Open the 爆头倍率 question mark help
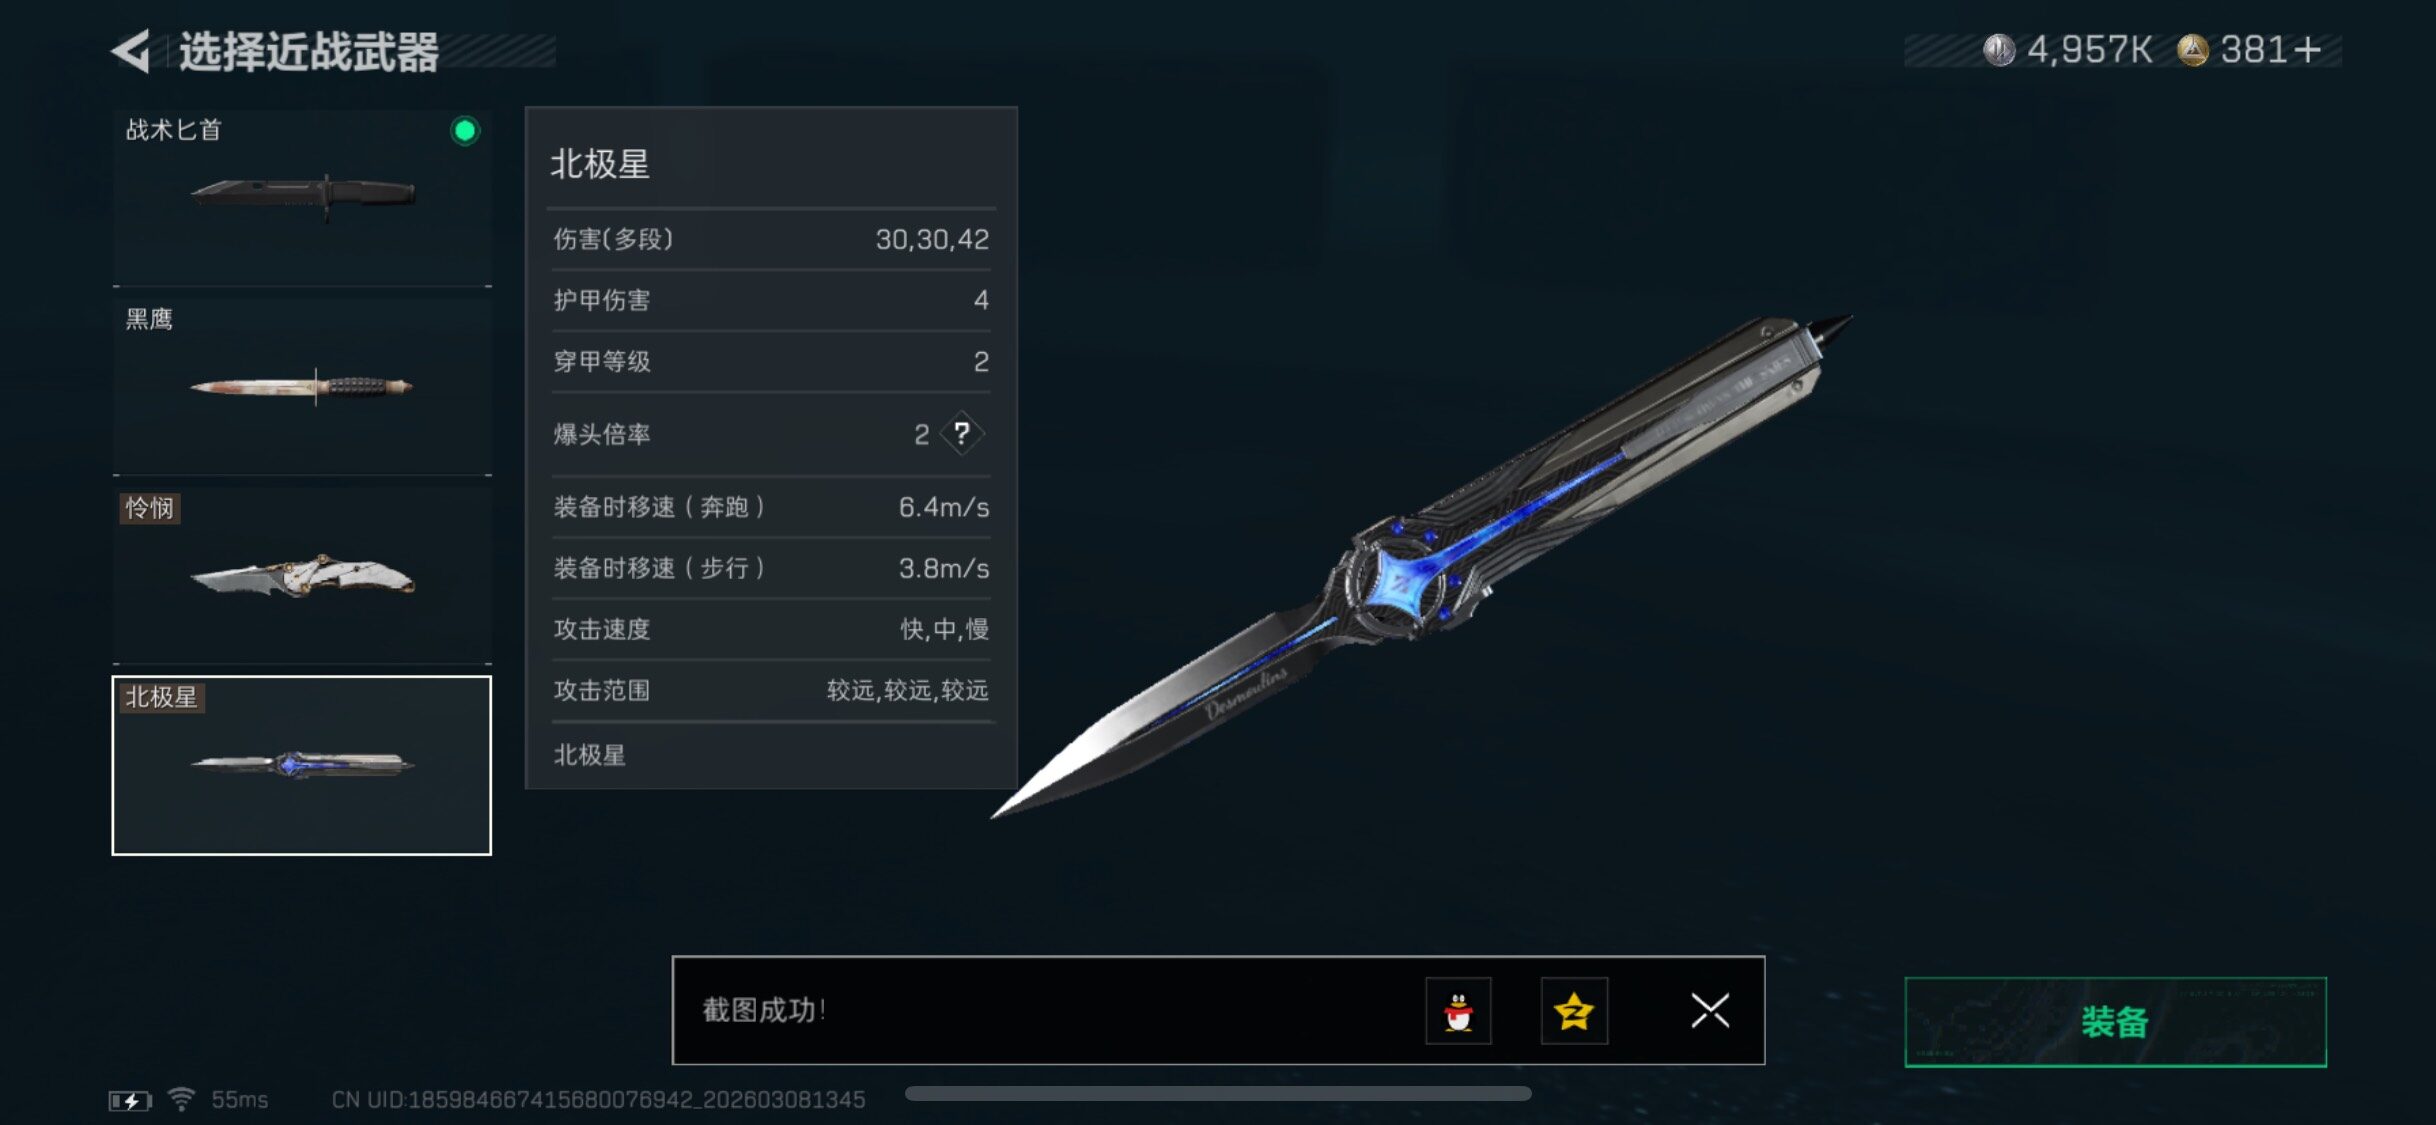The image size is (2436, 1125). (x=962, y=434)
